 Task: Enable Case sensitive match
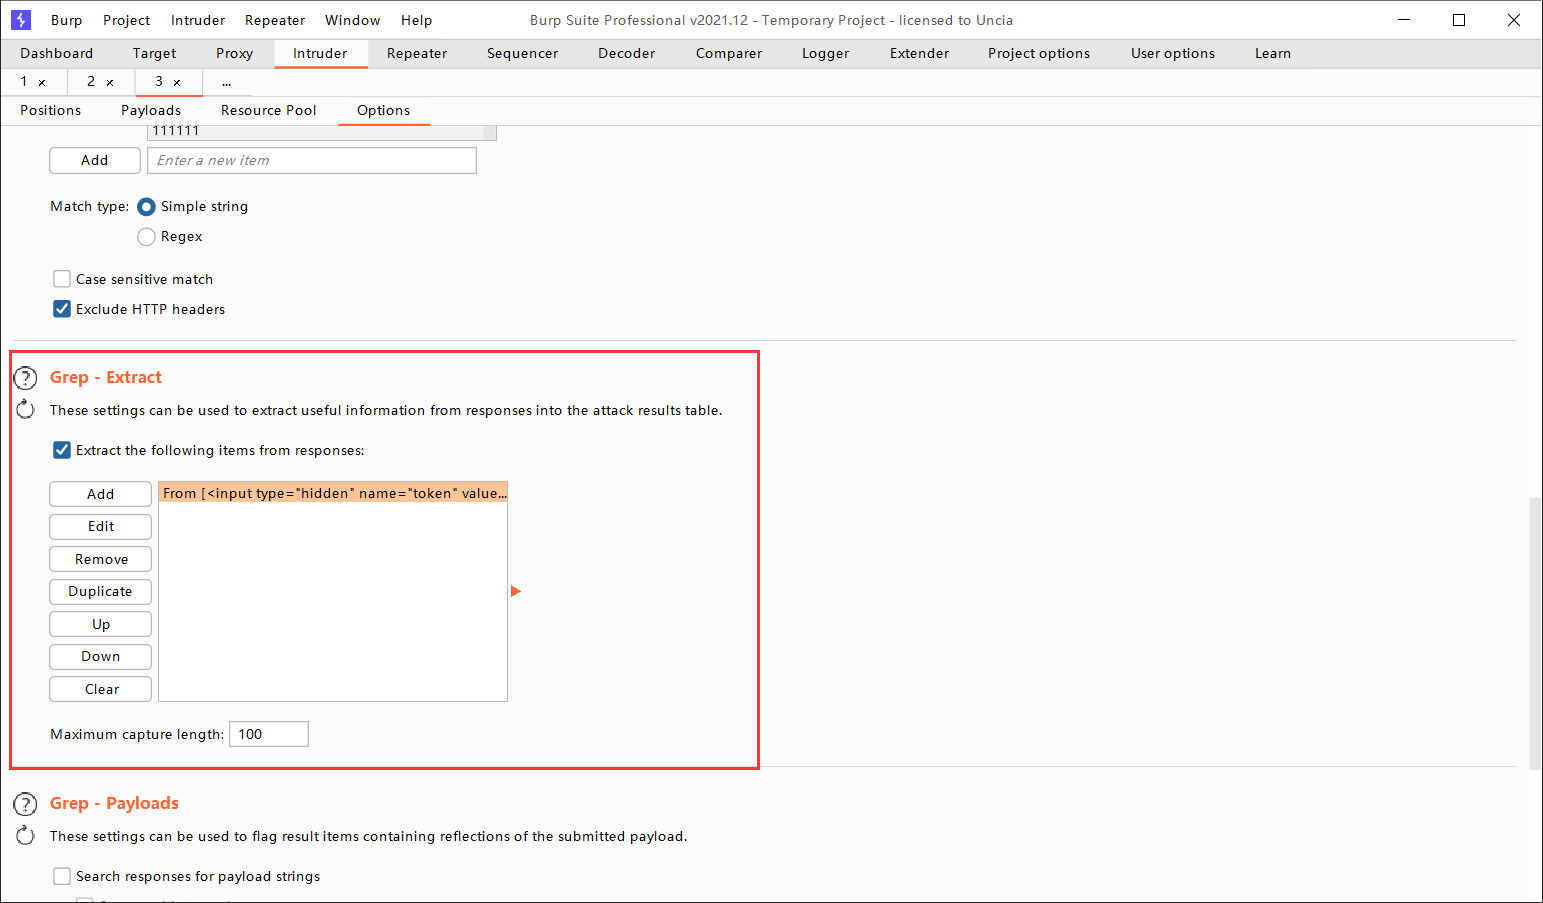pos(62,279)
